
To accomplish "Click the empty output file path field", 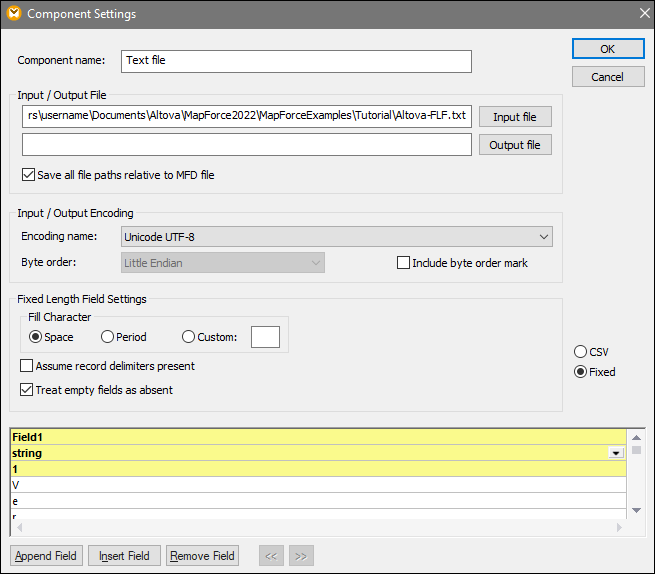I will click(x=246, y=145).
